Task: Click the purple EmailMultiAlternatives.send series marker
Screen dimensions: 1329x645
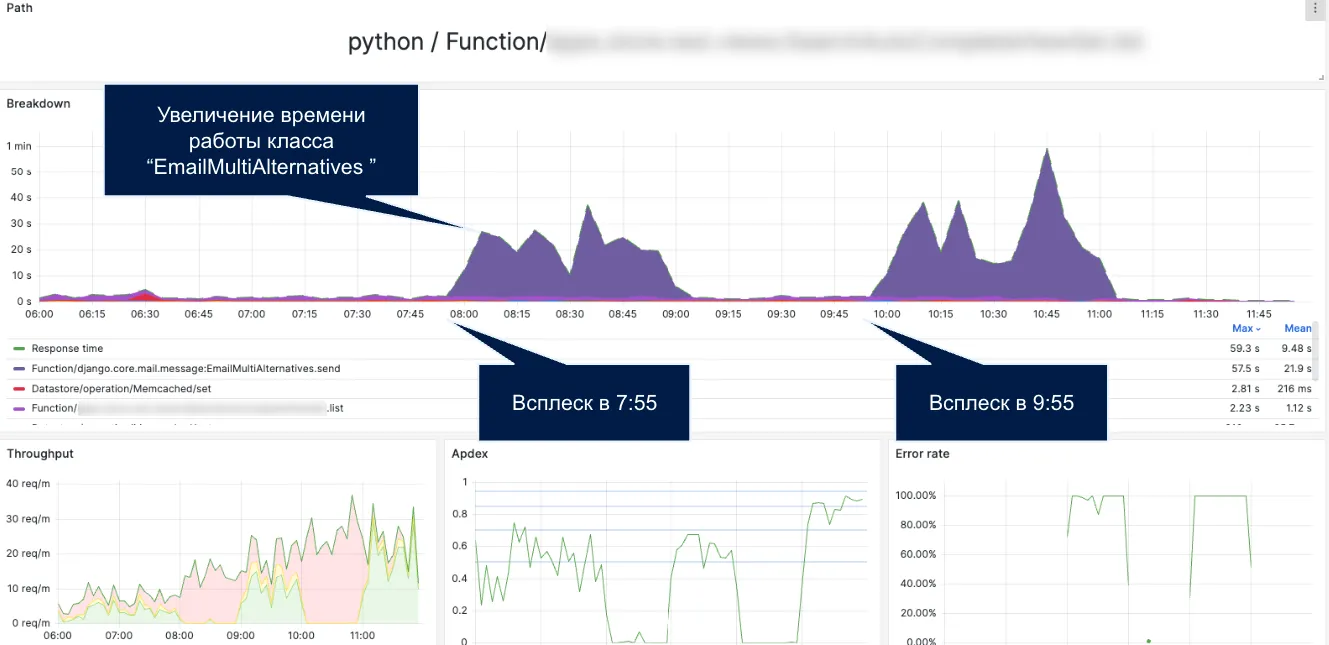Action: pos(18,369)
